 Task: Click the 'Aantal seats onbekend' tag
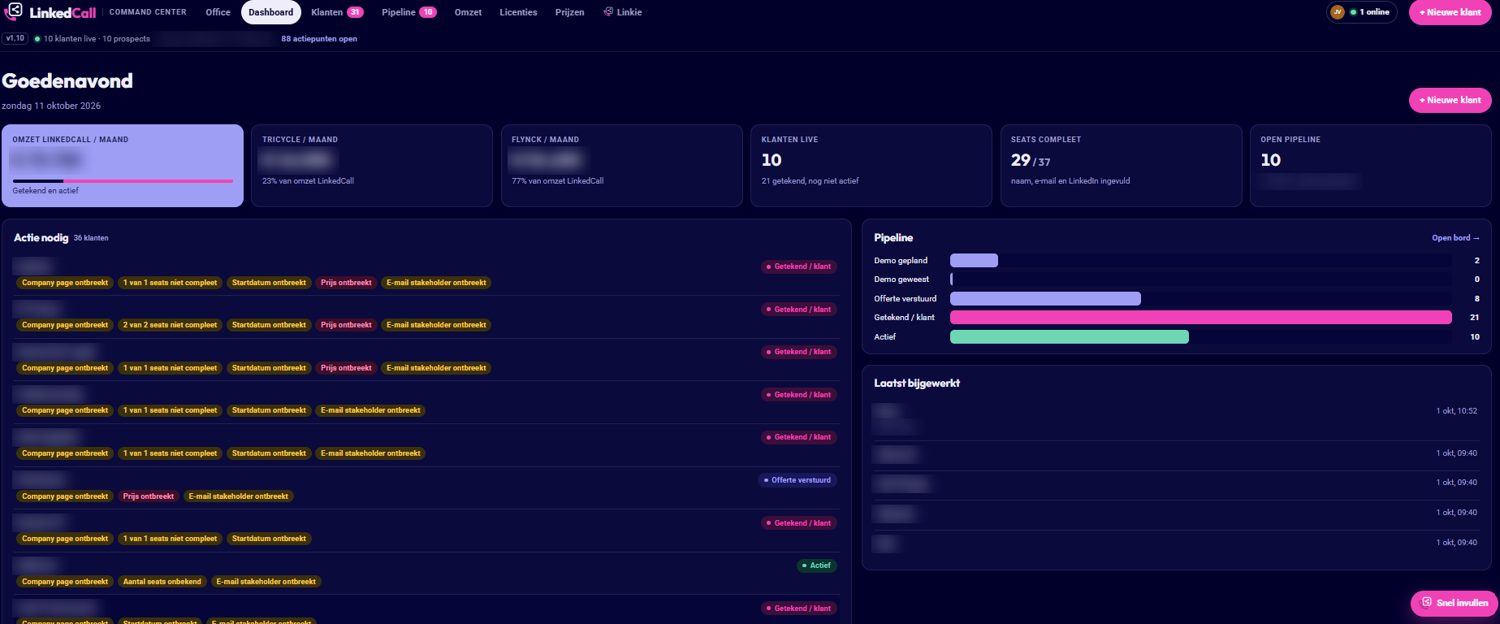pos(162,581)
